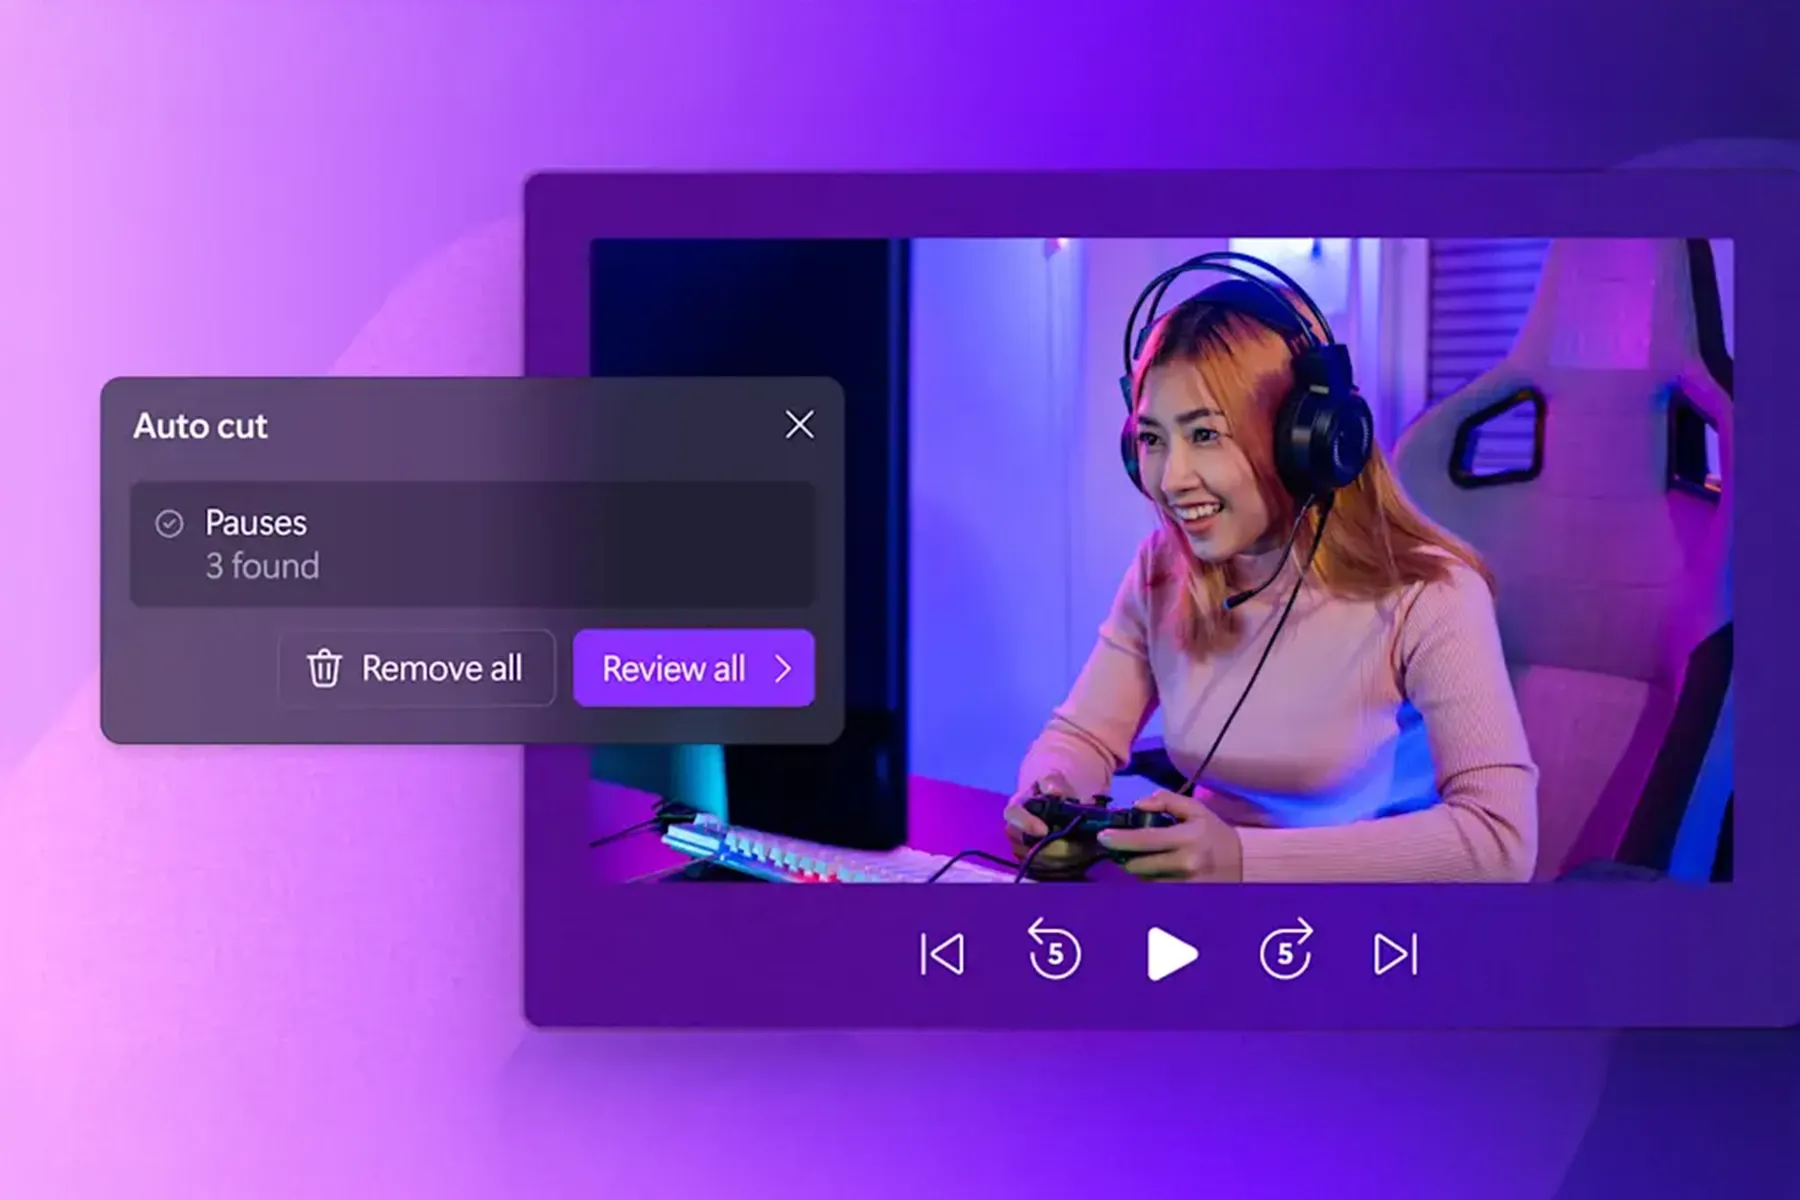
Task: Click the 3 found count under Pauses
Action: [261, 566]
